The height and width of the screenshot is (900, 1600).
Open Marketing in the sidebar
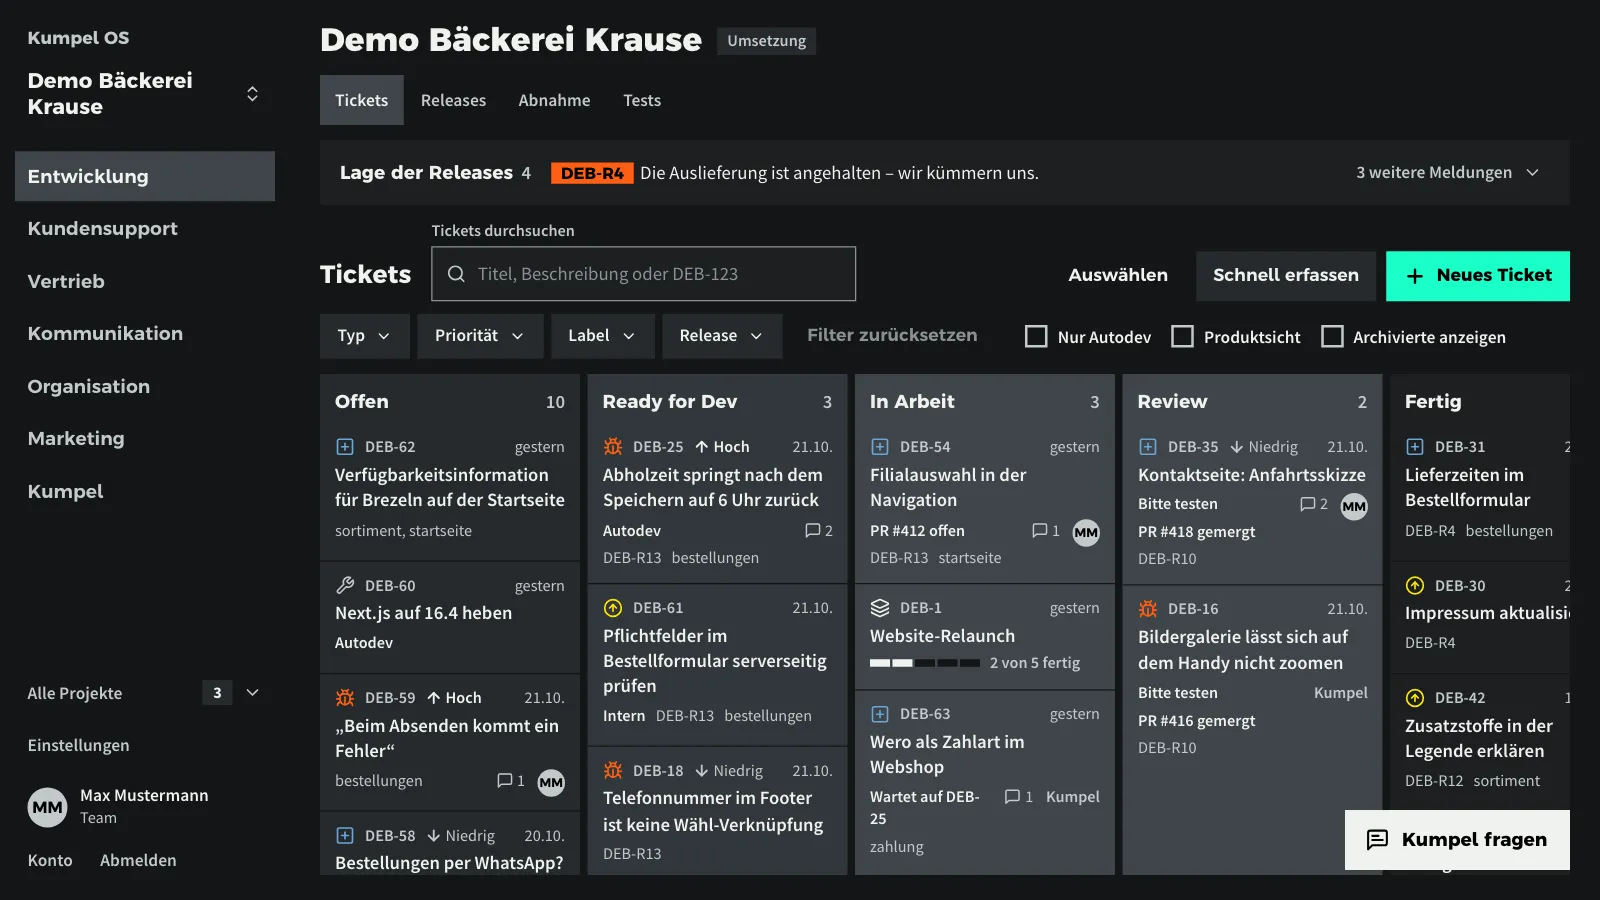(145, 439)
